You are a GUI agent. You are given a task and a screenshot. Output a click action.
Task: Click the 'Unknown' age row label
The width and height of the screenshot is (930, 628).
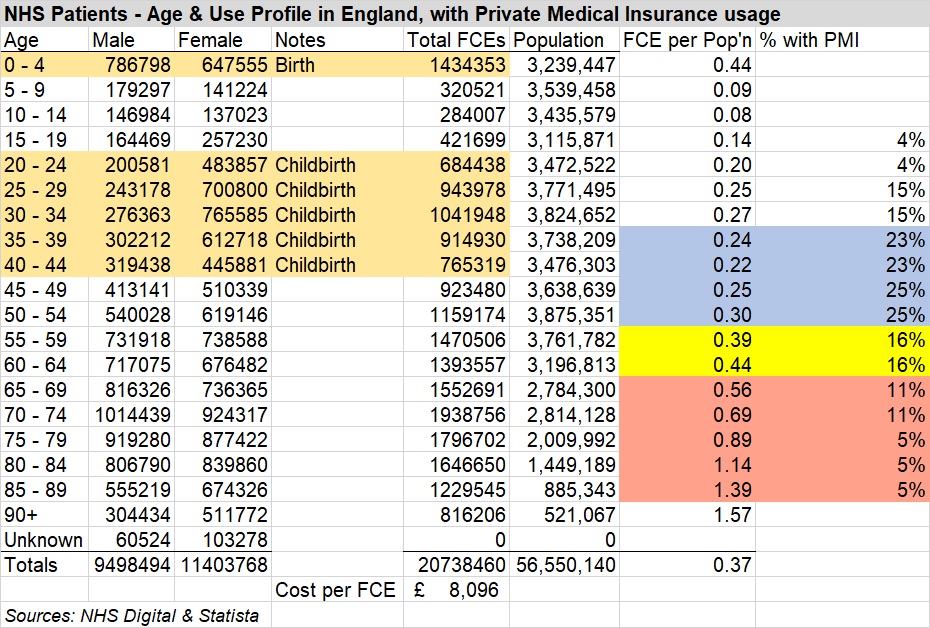(43, 540)
